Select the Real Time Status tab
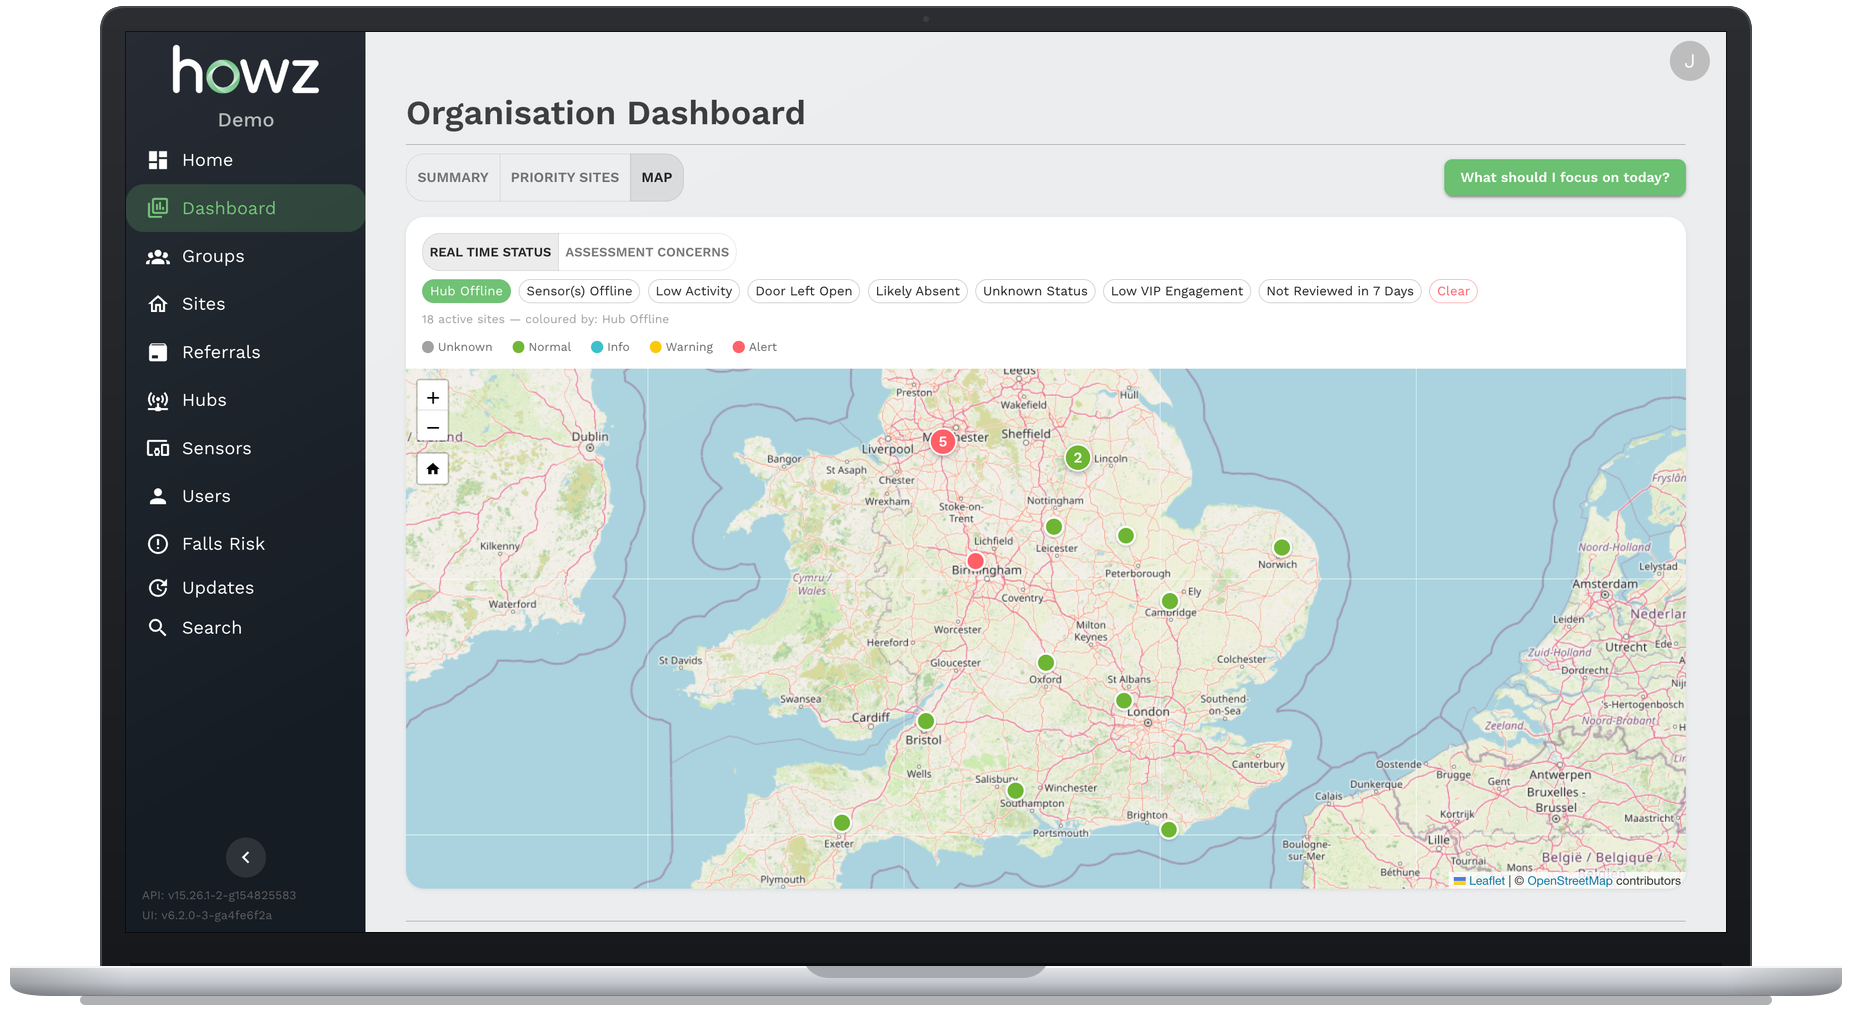The width and height of the screenshot is (1852, 1020). coord(490,252)
